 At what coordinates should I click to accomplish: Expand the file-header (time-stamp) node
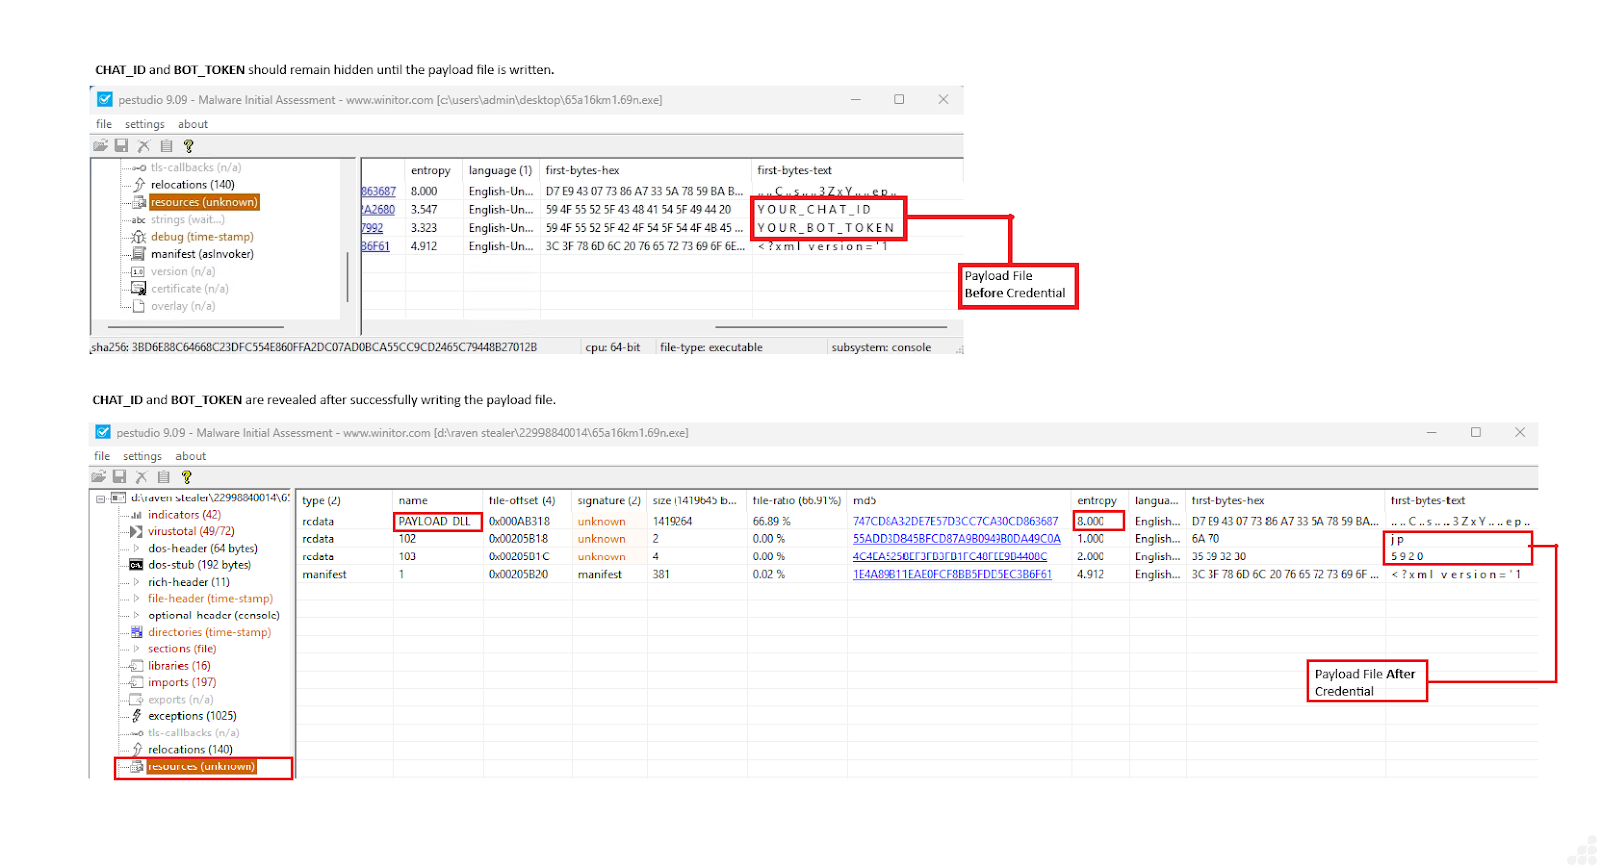pyautogui.click(x=137, y=599)
